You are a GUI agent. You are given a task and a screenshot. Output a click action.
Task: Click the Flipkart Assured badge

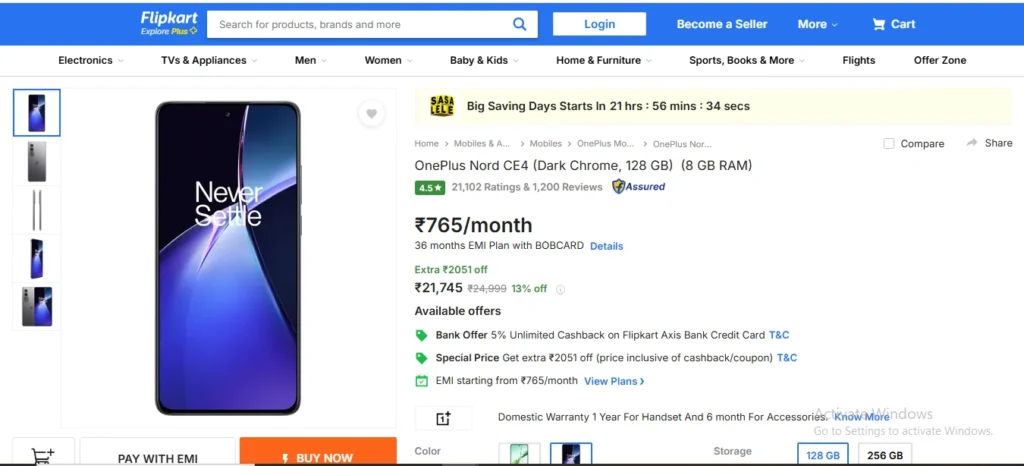tap(638, 187)
